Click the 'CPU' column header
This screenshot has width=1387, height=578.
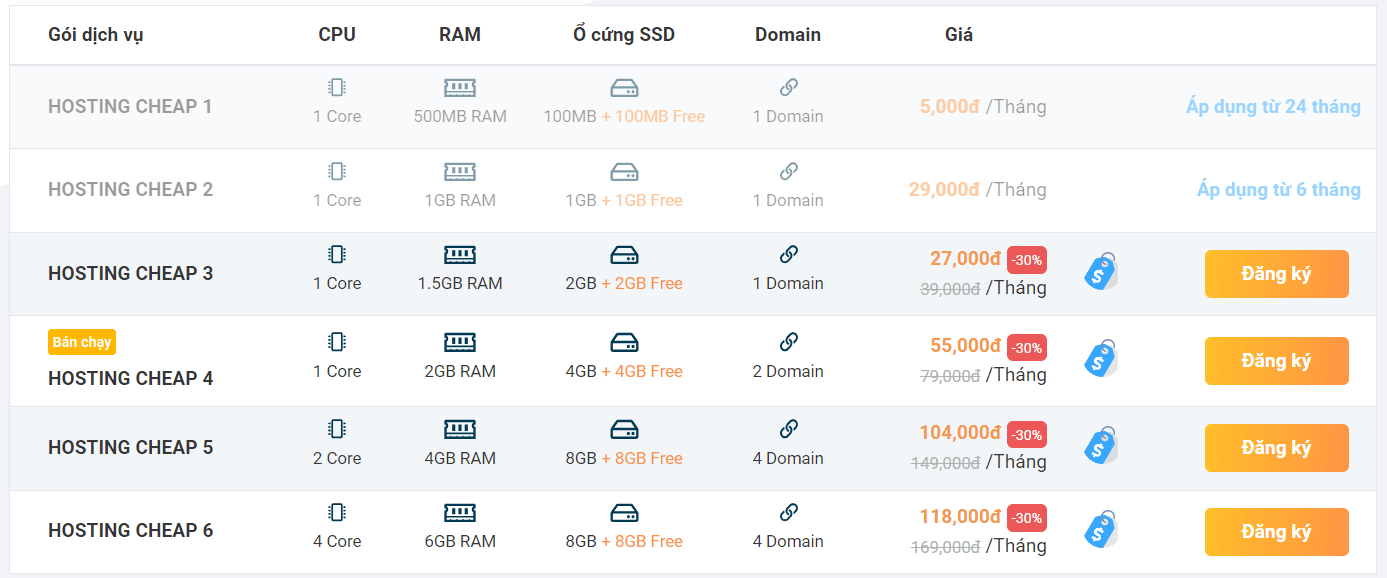click(337, 35)
